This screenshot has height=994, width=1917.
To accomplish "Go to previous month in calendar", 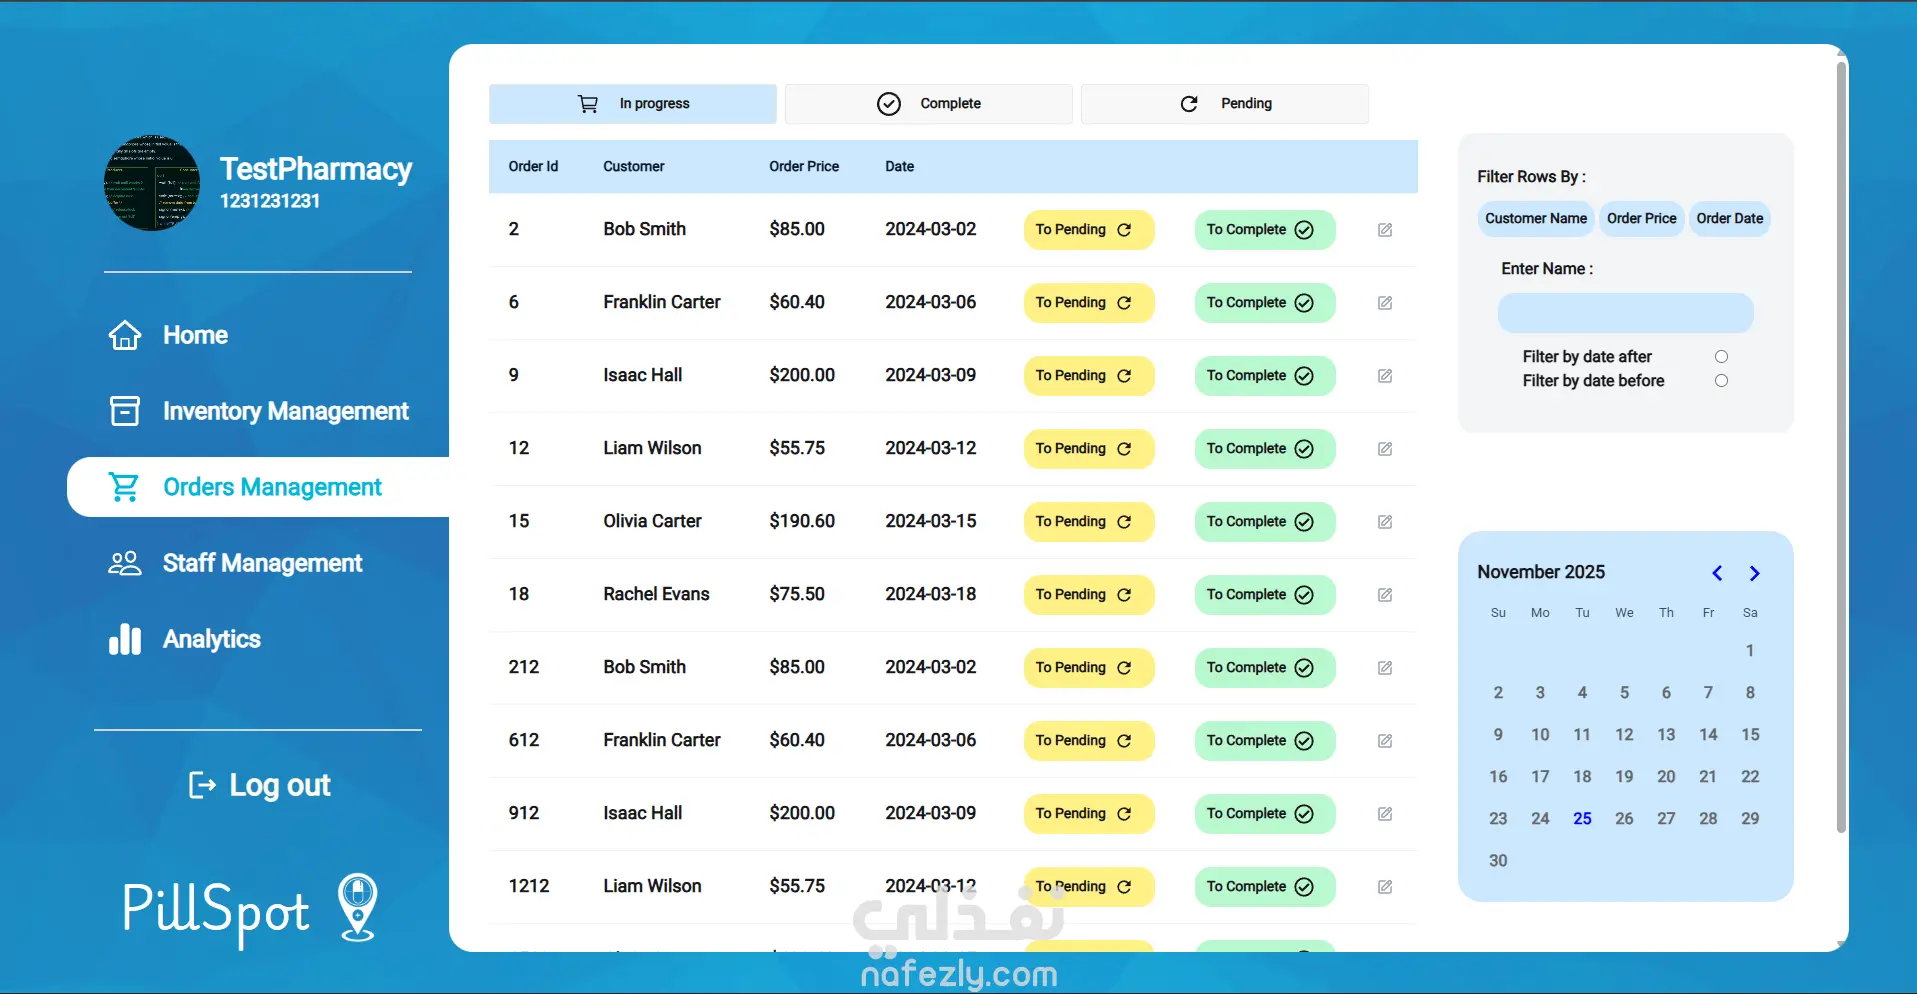I will pos(1717,573).
